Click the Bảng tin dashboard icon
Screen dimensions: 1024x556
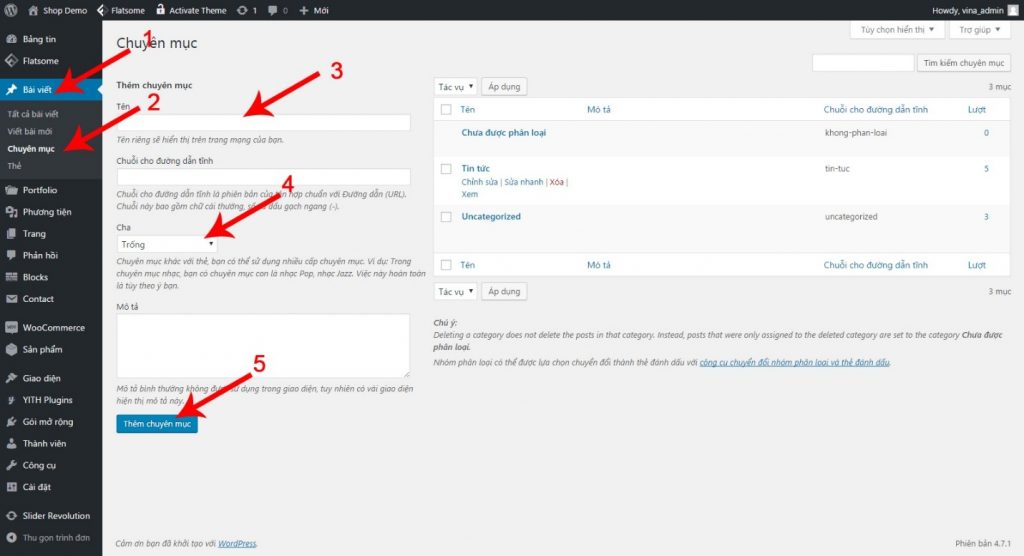tap(11, 39)
